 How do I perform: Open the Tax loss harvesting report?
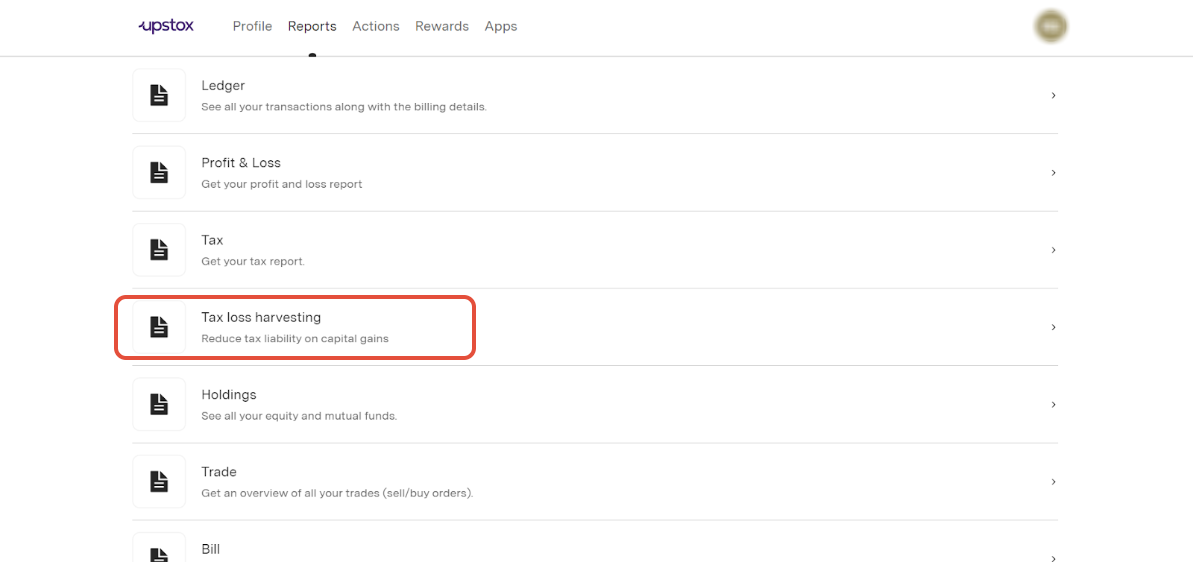click(261, 317)
